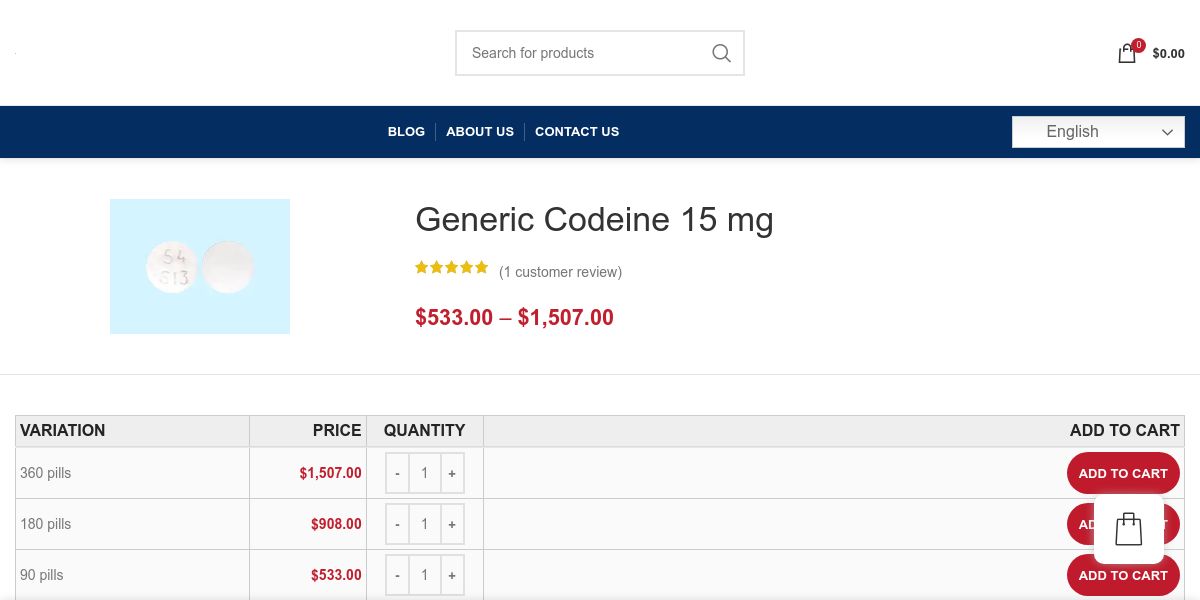Decrease quantity for 90 pills
The width and height of the screenshot is (1200, 600).
click(x=397, y=575)
